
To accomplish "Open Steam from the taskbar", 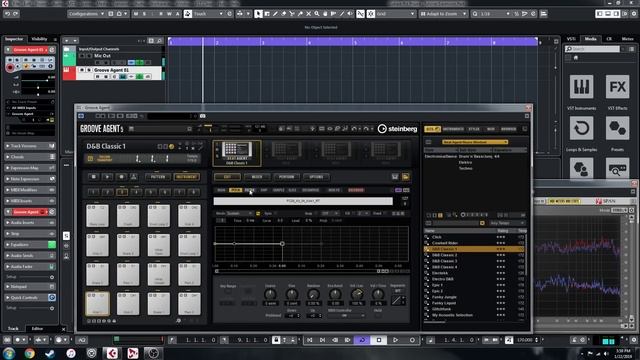I will click(50, 353).
